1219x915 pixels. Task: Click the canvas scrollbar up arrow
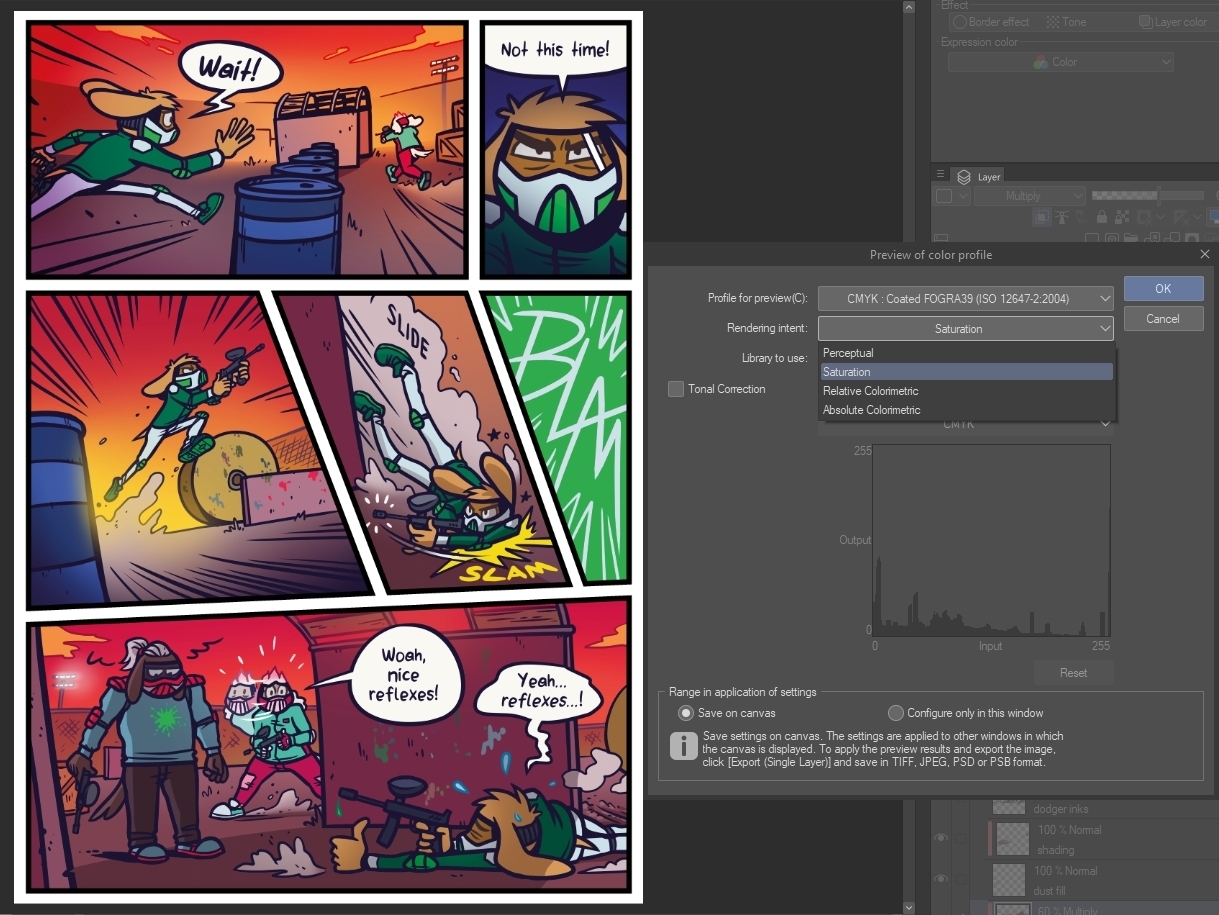[x=908, y=7]
